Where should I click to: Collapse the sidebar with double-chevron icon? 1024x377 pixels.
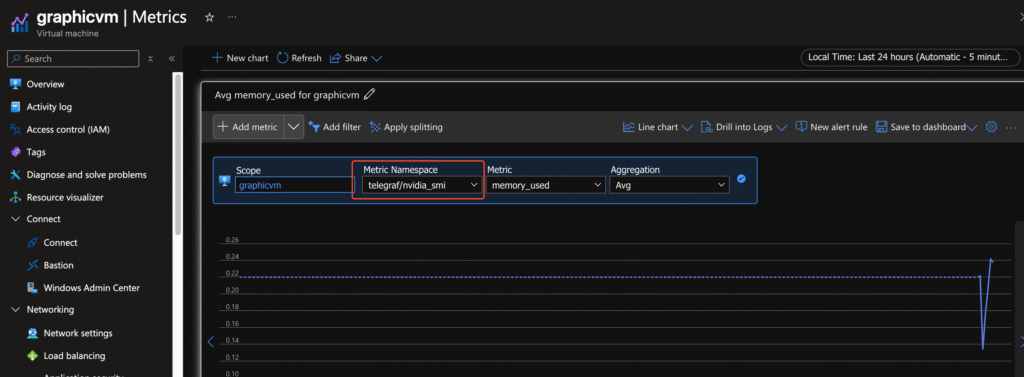coord(172,59)
